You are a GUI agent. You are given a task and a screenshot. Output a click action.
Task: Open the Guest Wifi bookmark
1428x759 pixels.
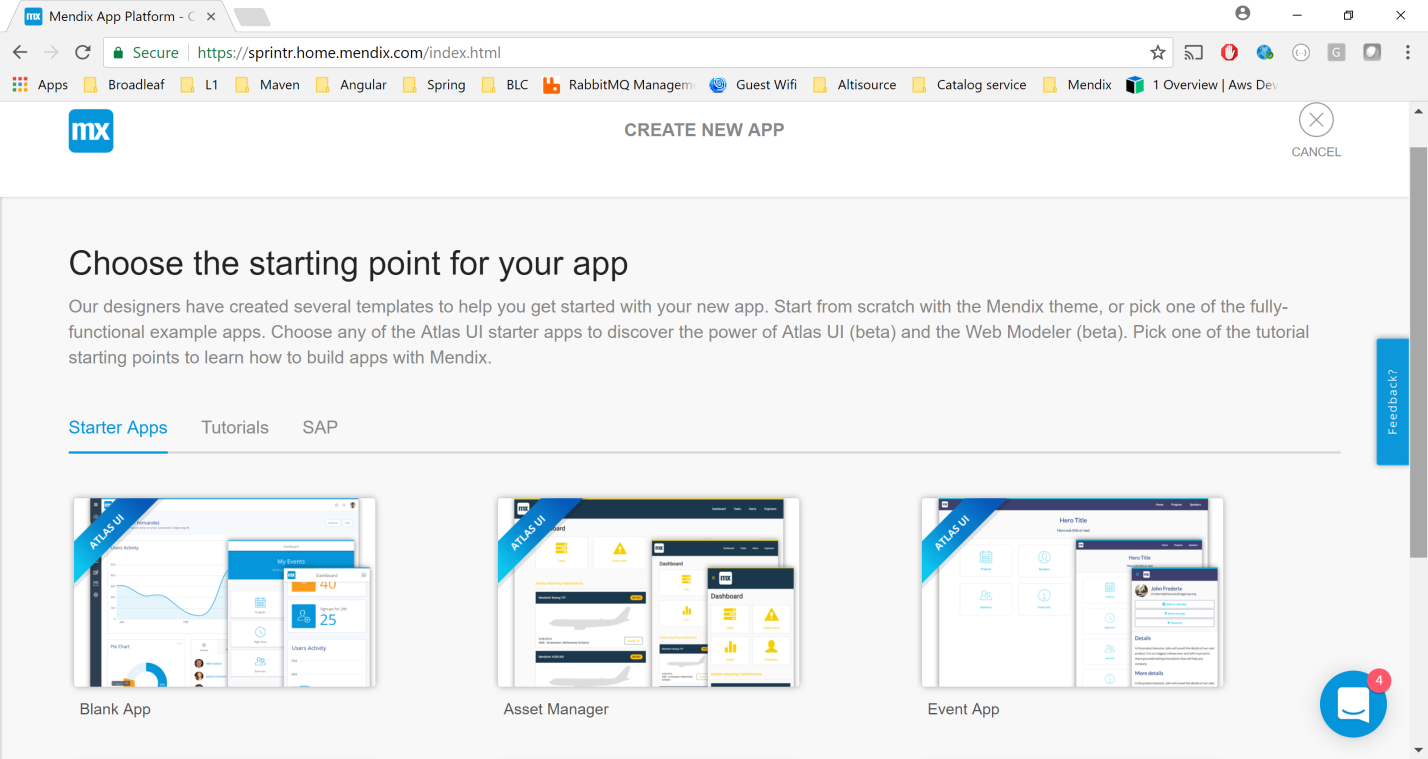753,85
